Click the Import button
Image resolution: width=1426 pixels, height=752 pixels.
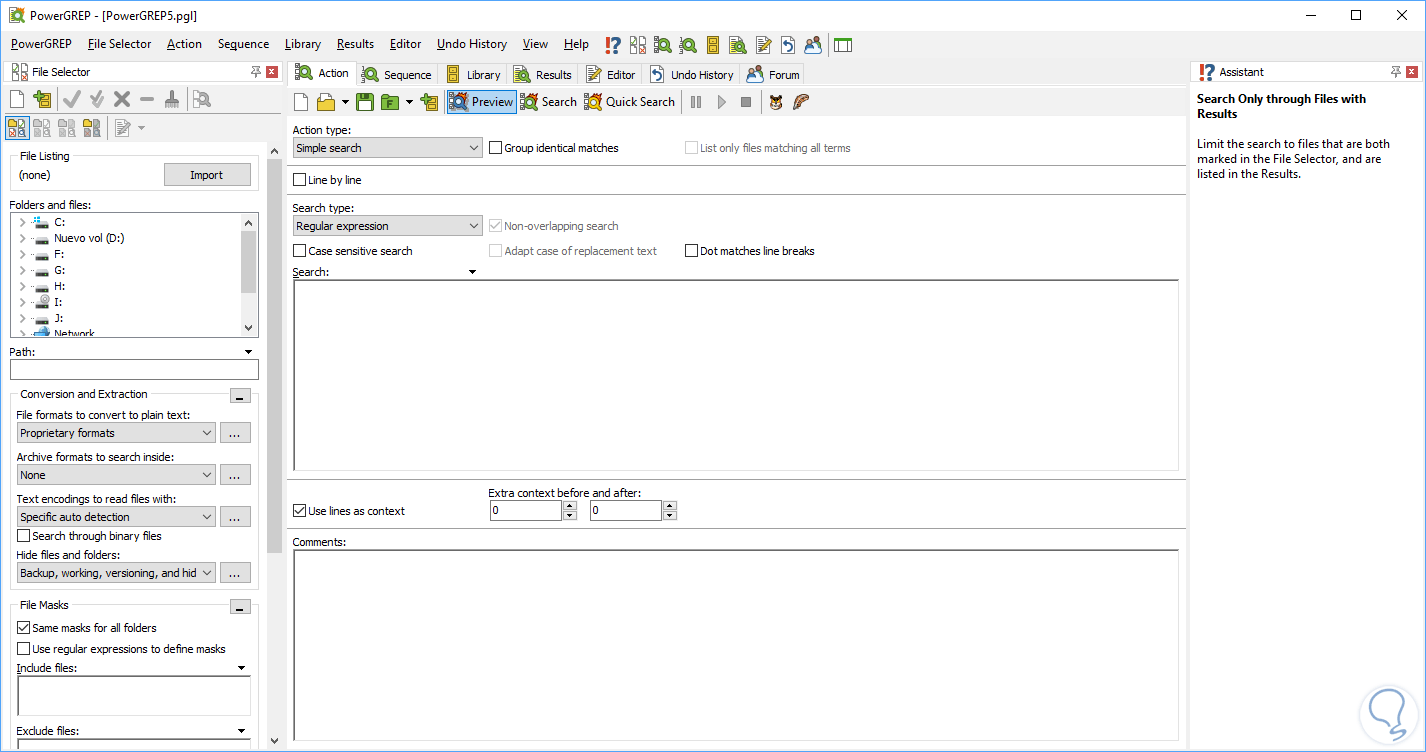[207, 175]
